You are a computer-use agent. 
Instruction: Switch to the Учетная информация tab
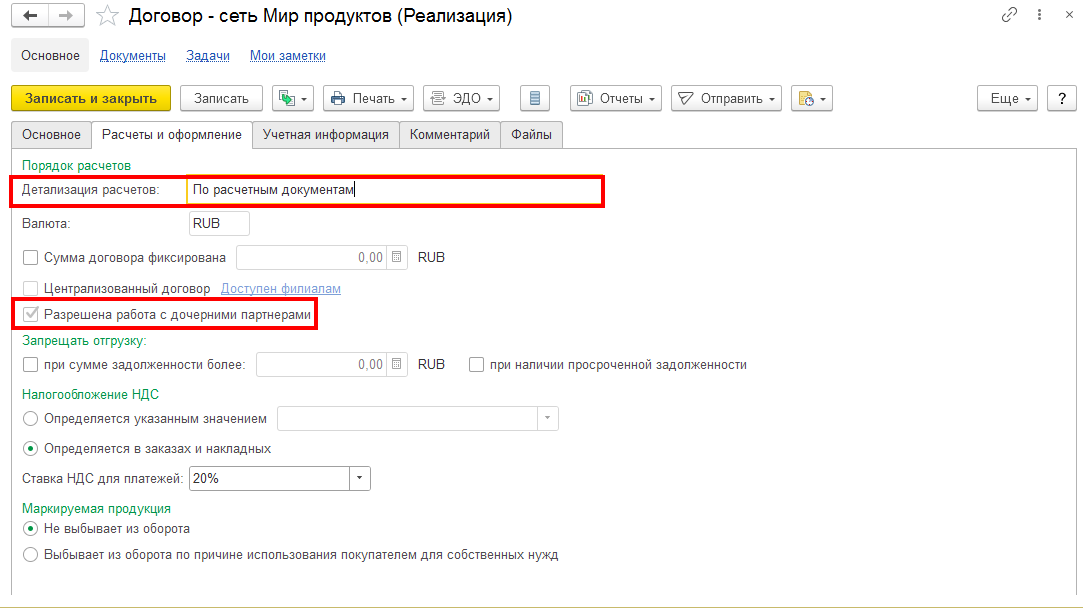[325, 134]
